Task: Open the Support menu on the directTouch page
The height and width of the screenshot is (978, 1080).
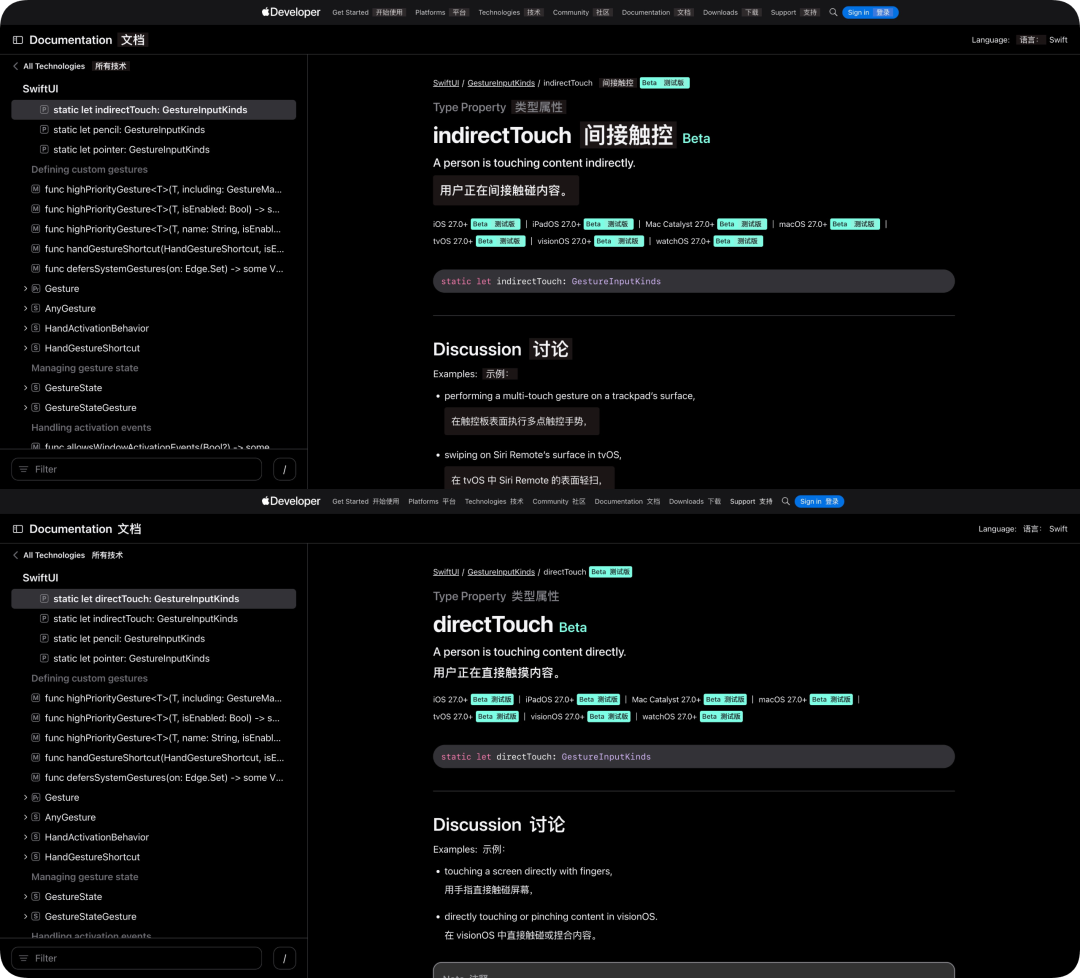Action: tap(751, 501)
